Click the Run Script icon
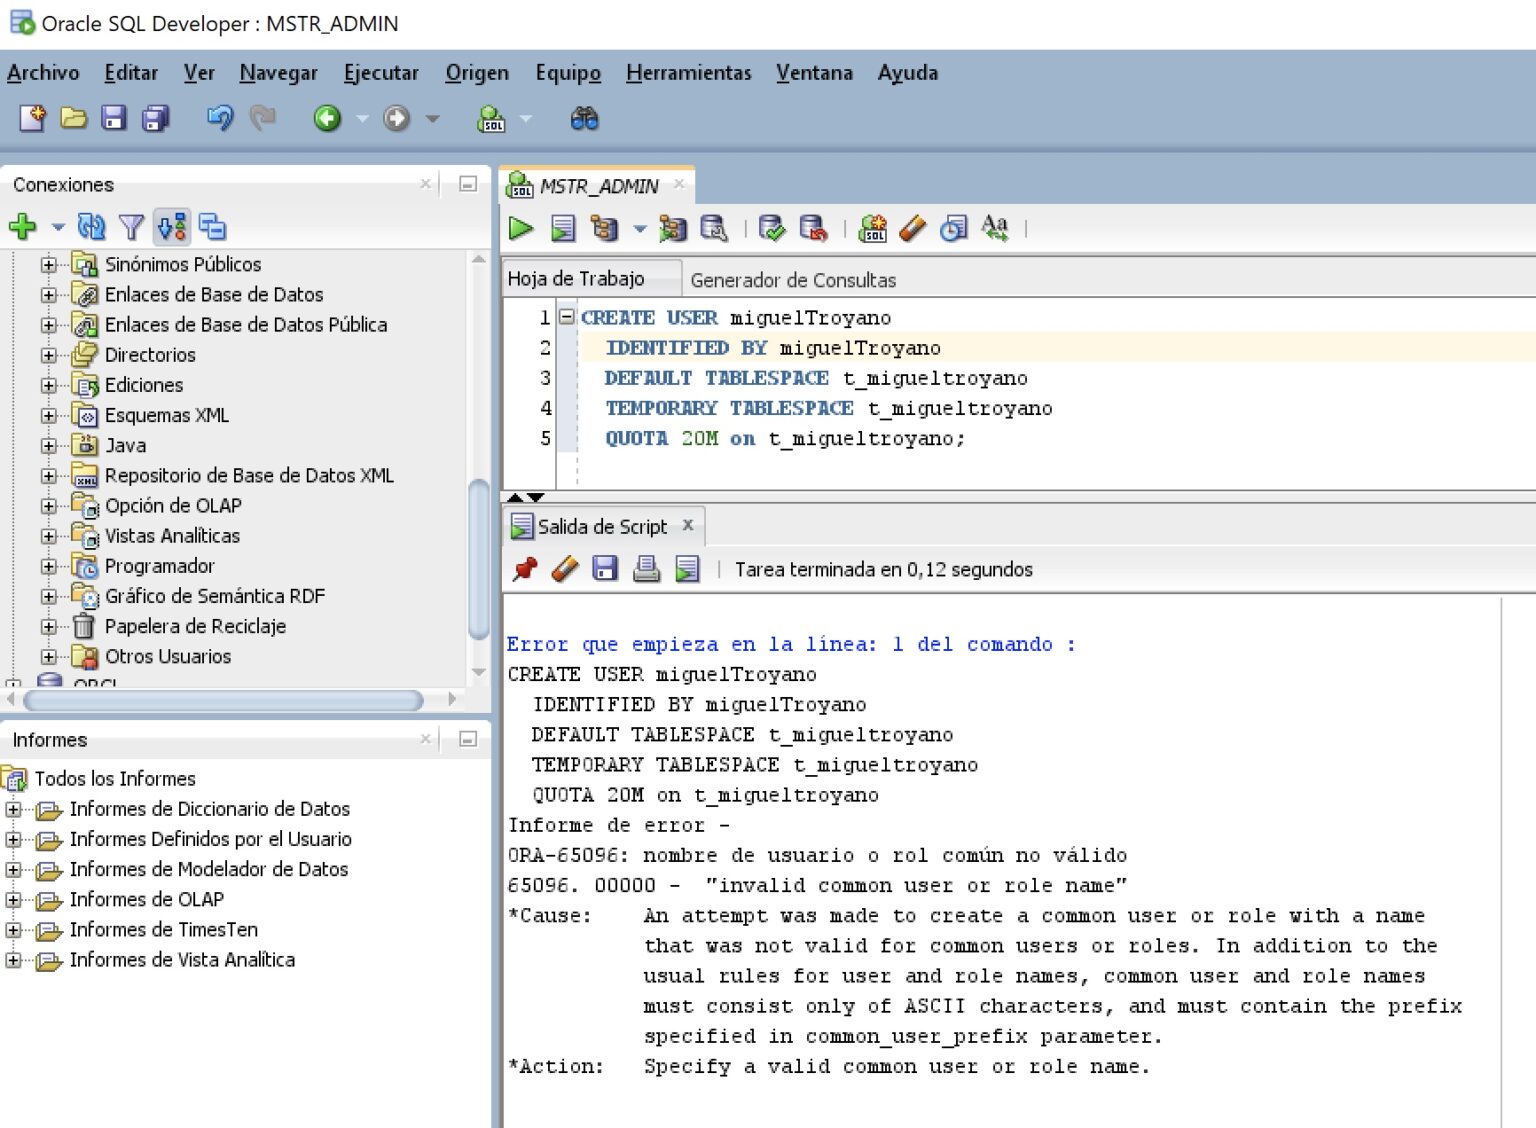The width and height of the screenshot is (1536, 1128). pyautogui.click(x=563, y=228)
